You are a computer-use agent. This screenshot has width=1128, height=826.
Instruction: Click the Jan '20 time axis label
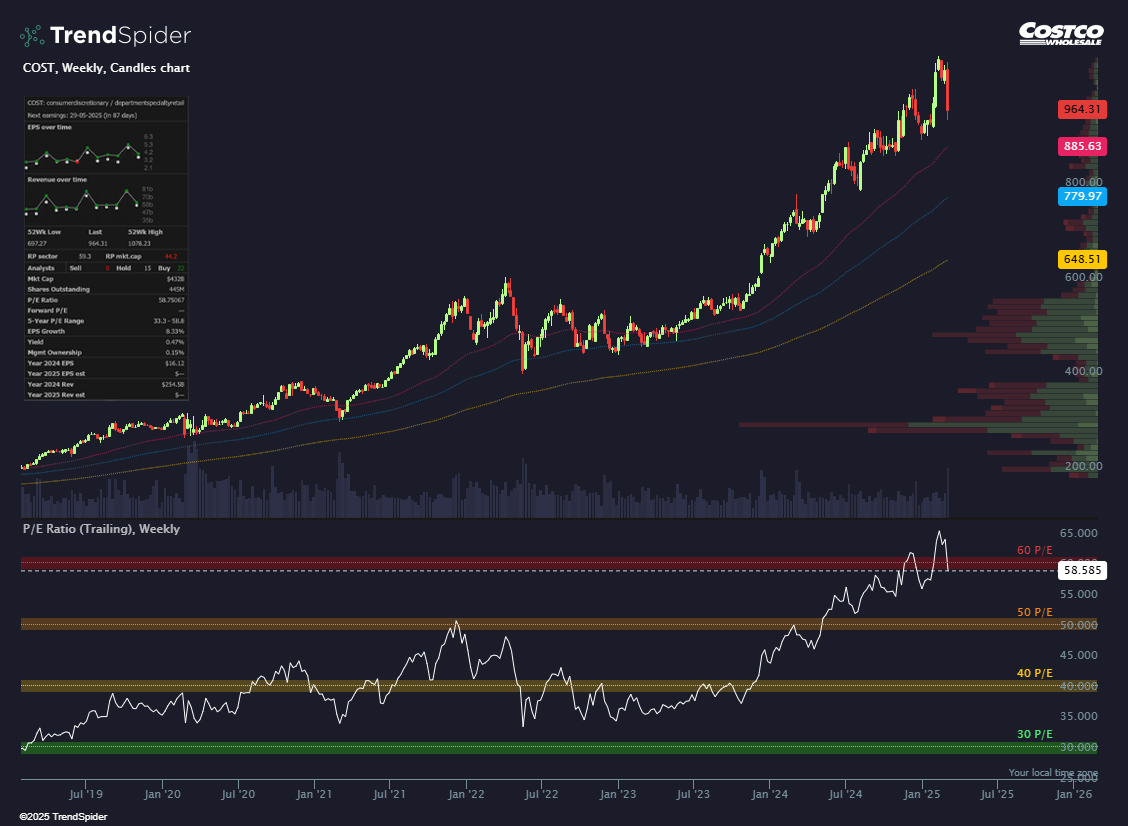pyautogui.click(x=162, y=794)
